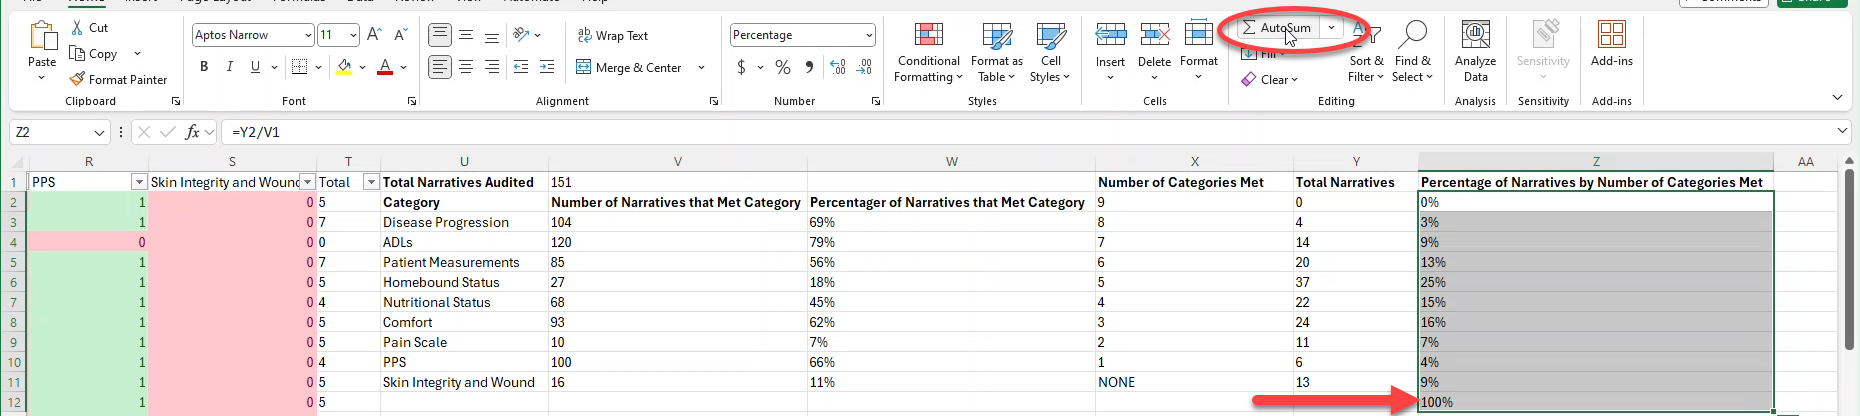Click Increase Font Size icon

point(374,35)
